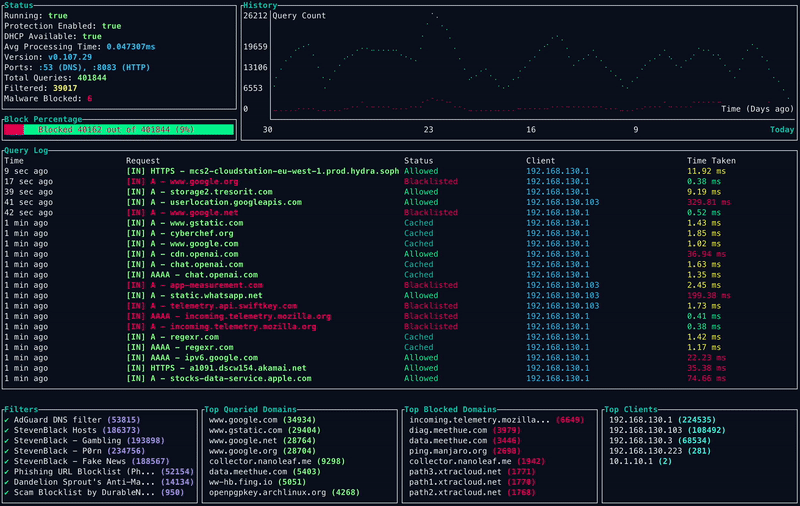Select ping.manjaro.org in Top Blocked Domains
This screenshot has height=506, width=800.
465,451
